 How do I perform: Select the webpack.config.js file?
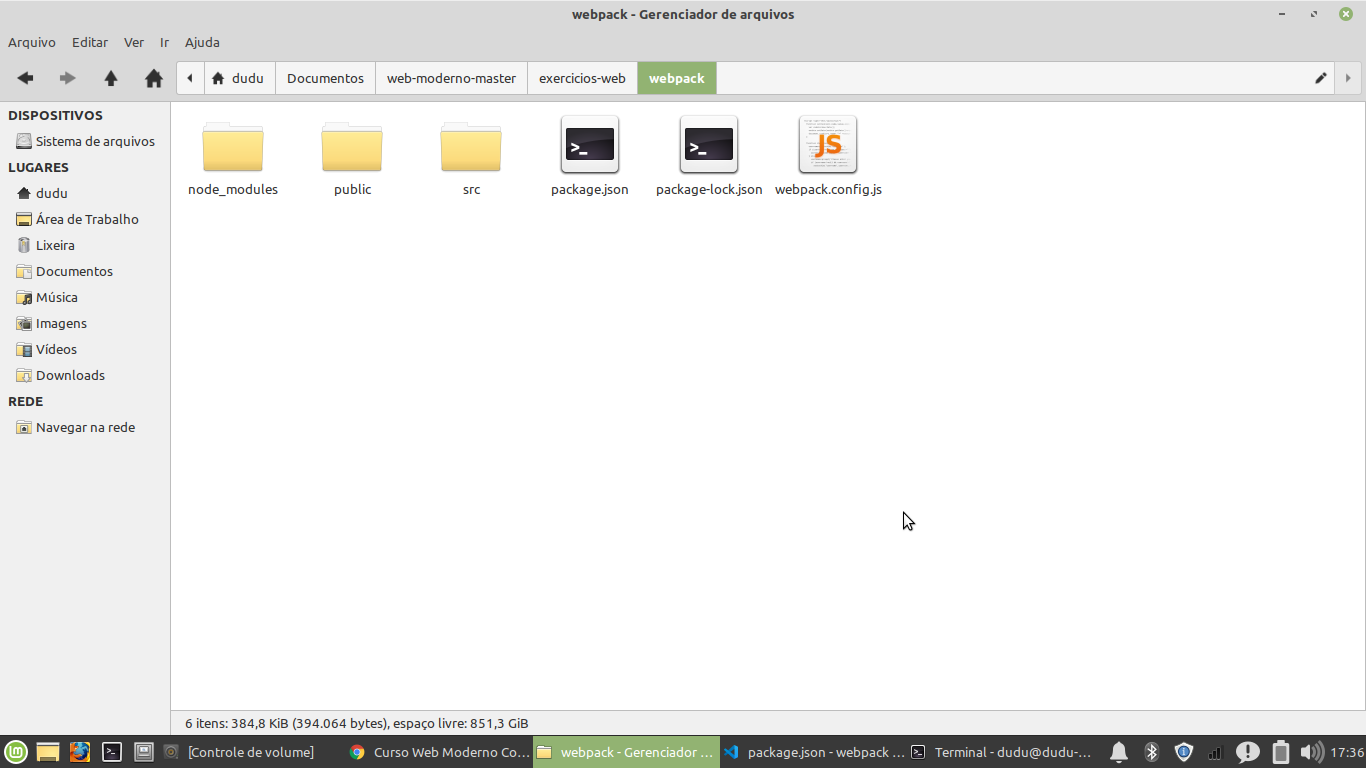point(828,145)
